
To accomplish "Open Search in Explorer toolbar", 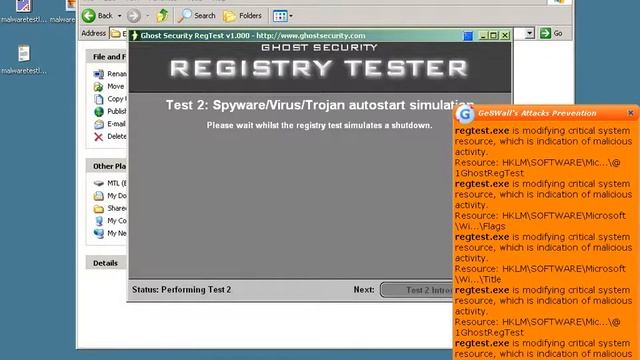I will tap(197, 16).
